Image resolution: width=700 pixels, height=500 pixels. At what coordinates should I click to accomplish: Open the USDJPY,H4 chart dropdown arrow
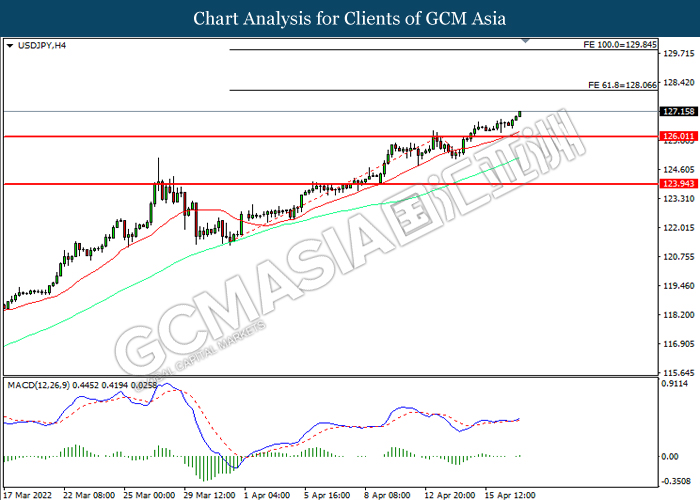(x=10, y=46)
